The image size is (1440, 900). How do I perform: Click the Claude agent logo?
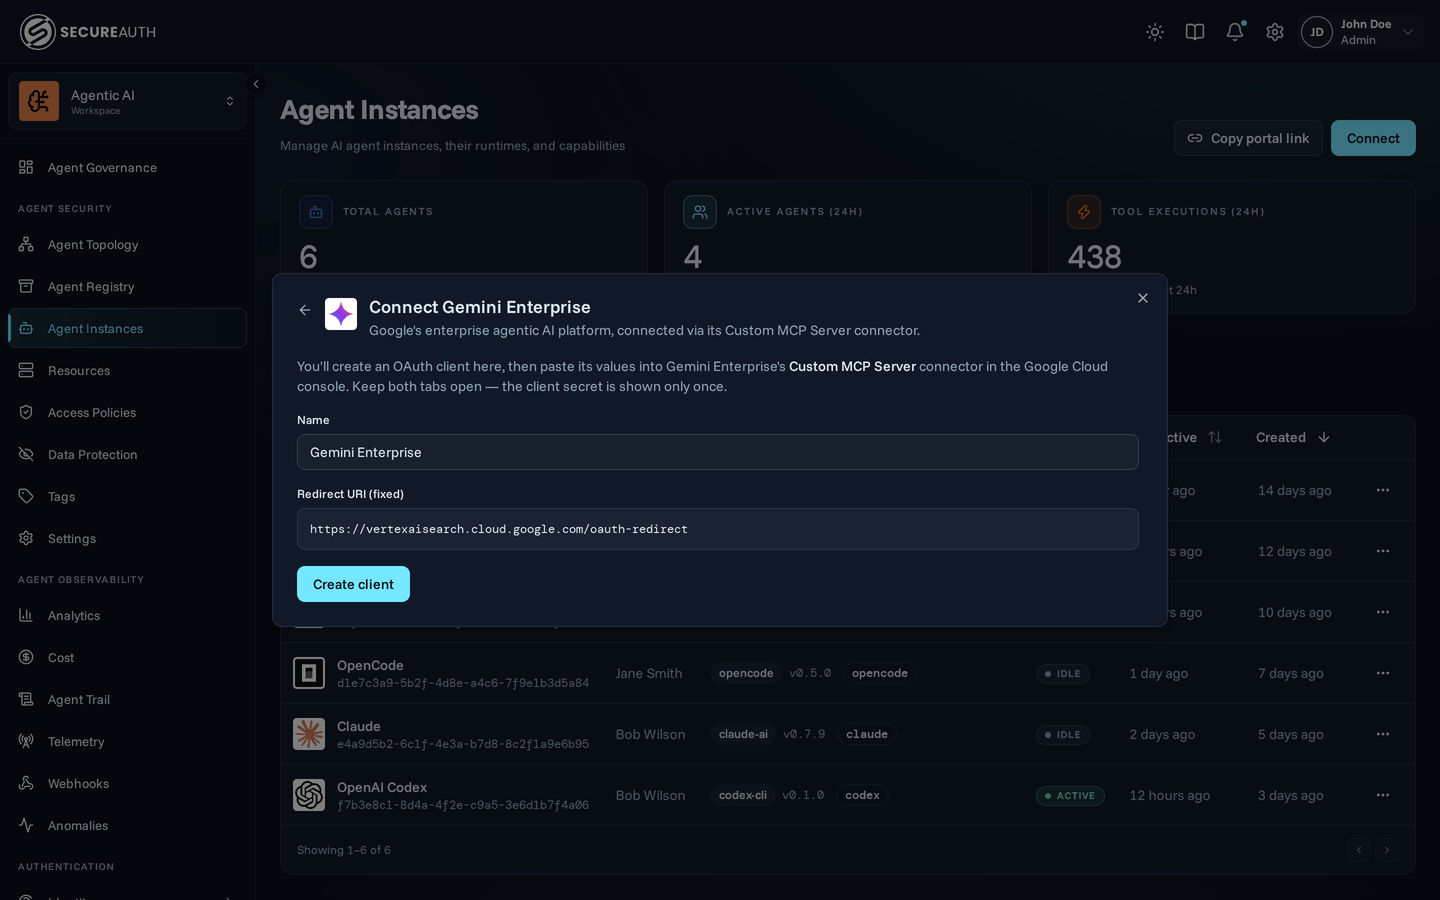click(309, 734)
